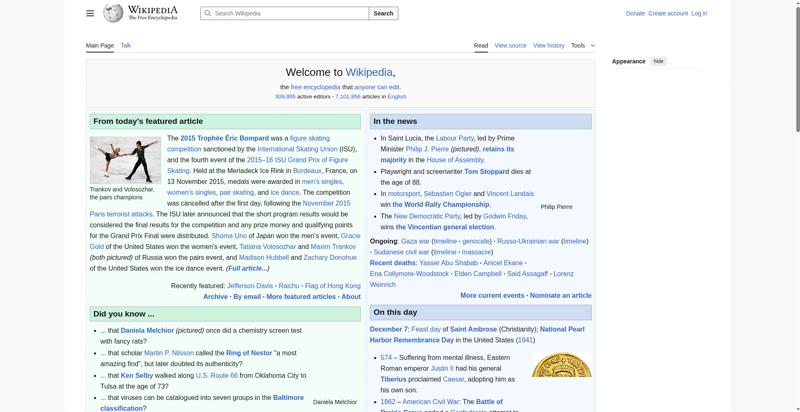Open the figure skating pair thumbnail
This screenshot has height=412, width=800.
(x=125, y=159)
